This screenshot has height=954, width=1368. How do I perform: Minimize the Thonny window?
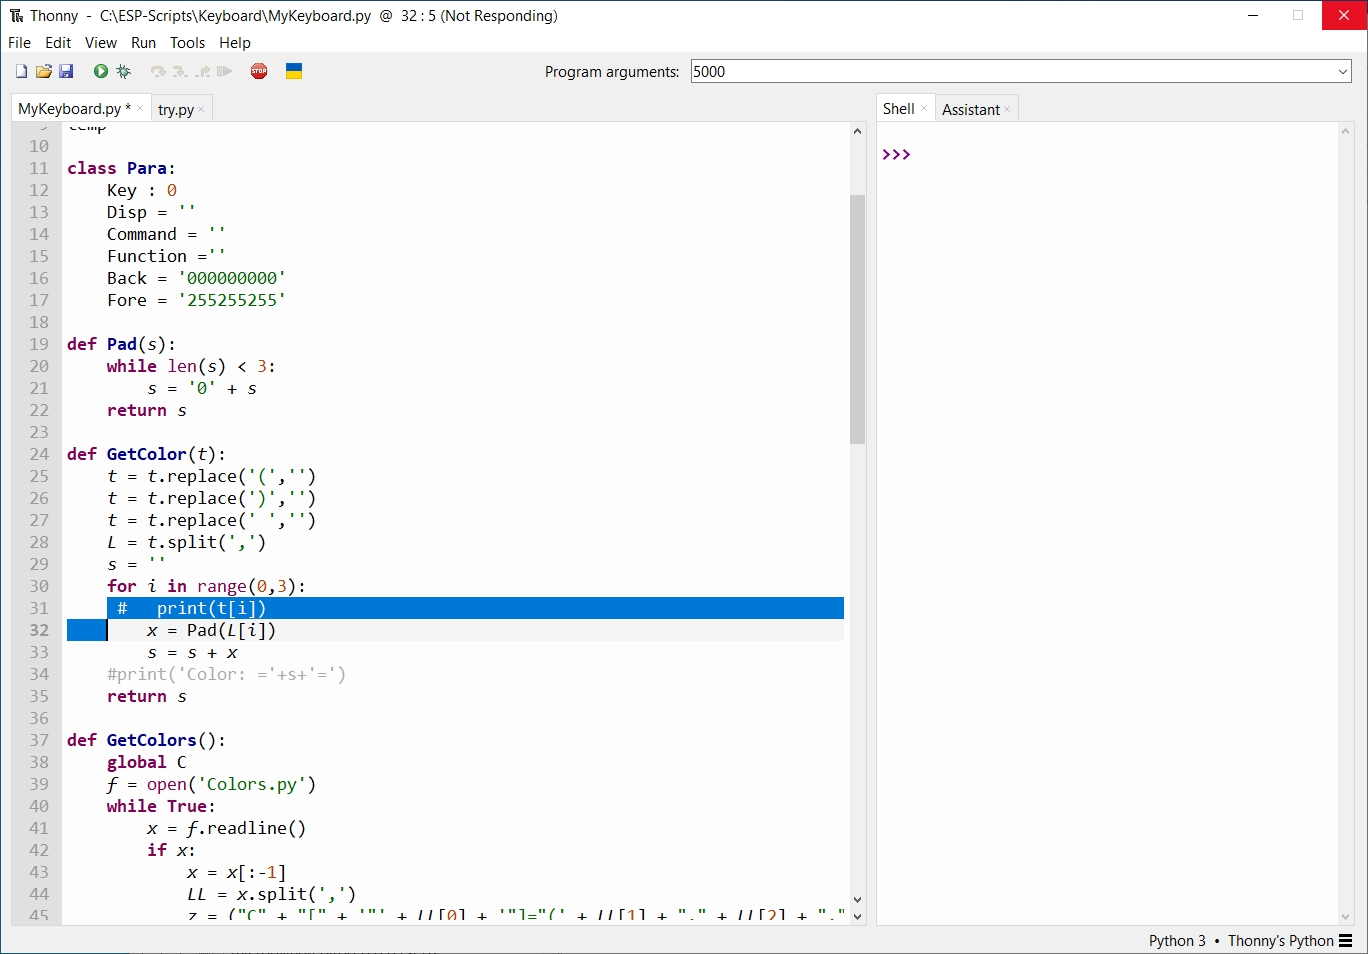tap(1253, 15)
